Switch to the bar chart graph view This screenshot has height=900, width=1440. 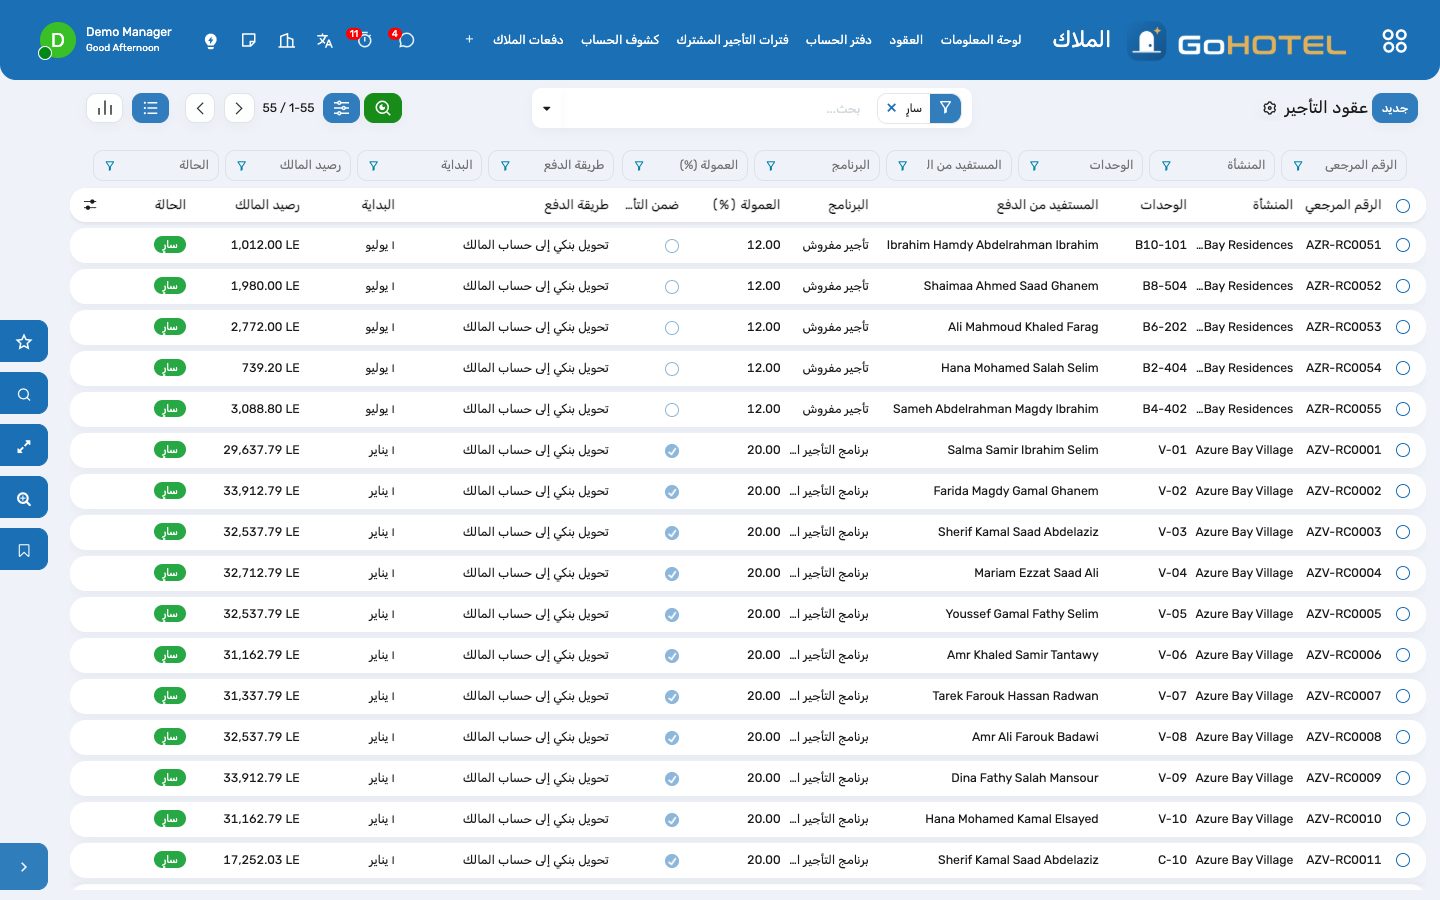tap(105, 108)
